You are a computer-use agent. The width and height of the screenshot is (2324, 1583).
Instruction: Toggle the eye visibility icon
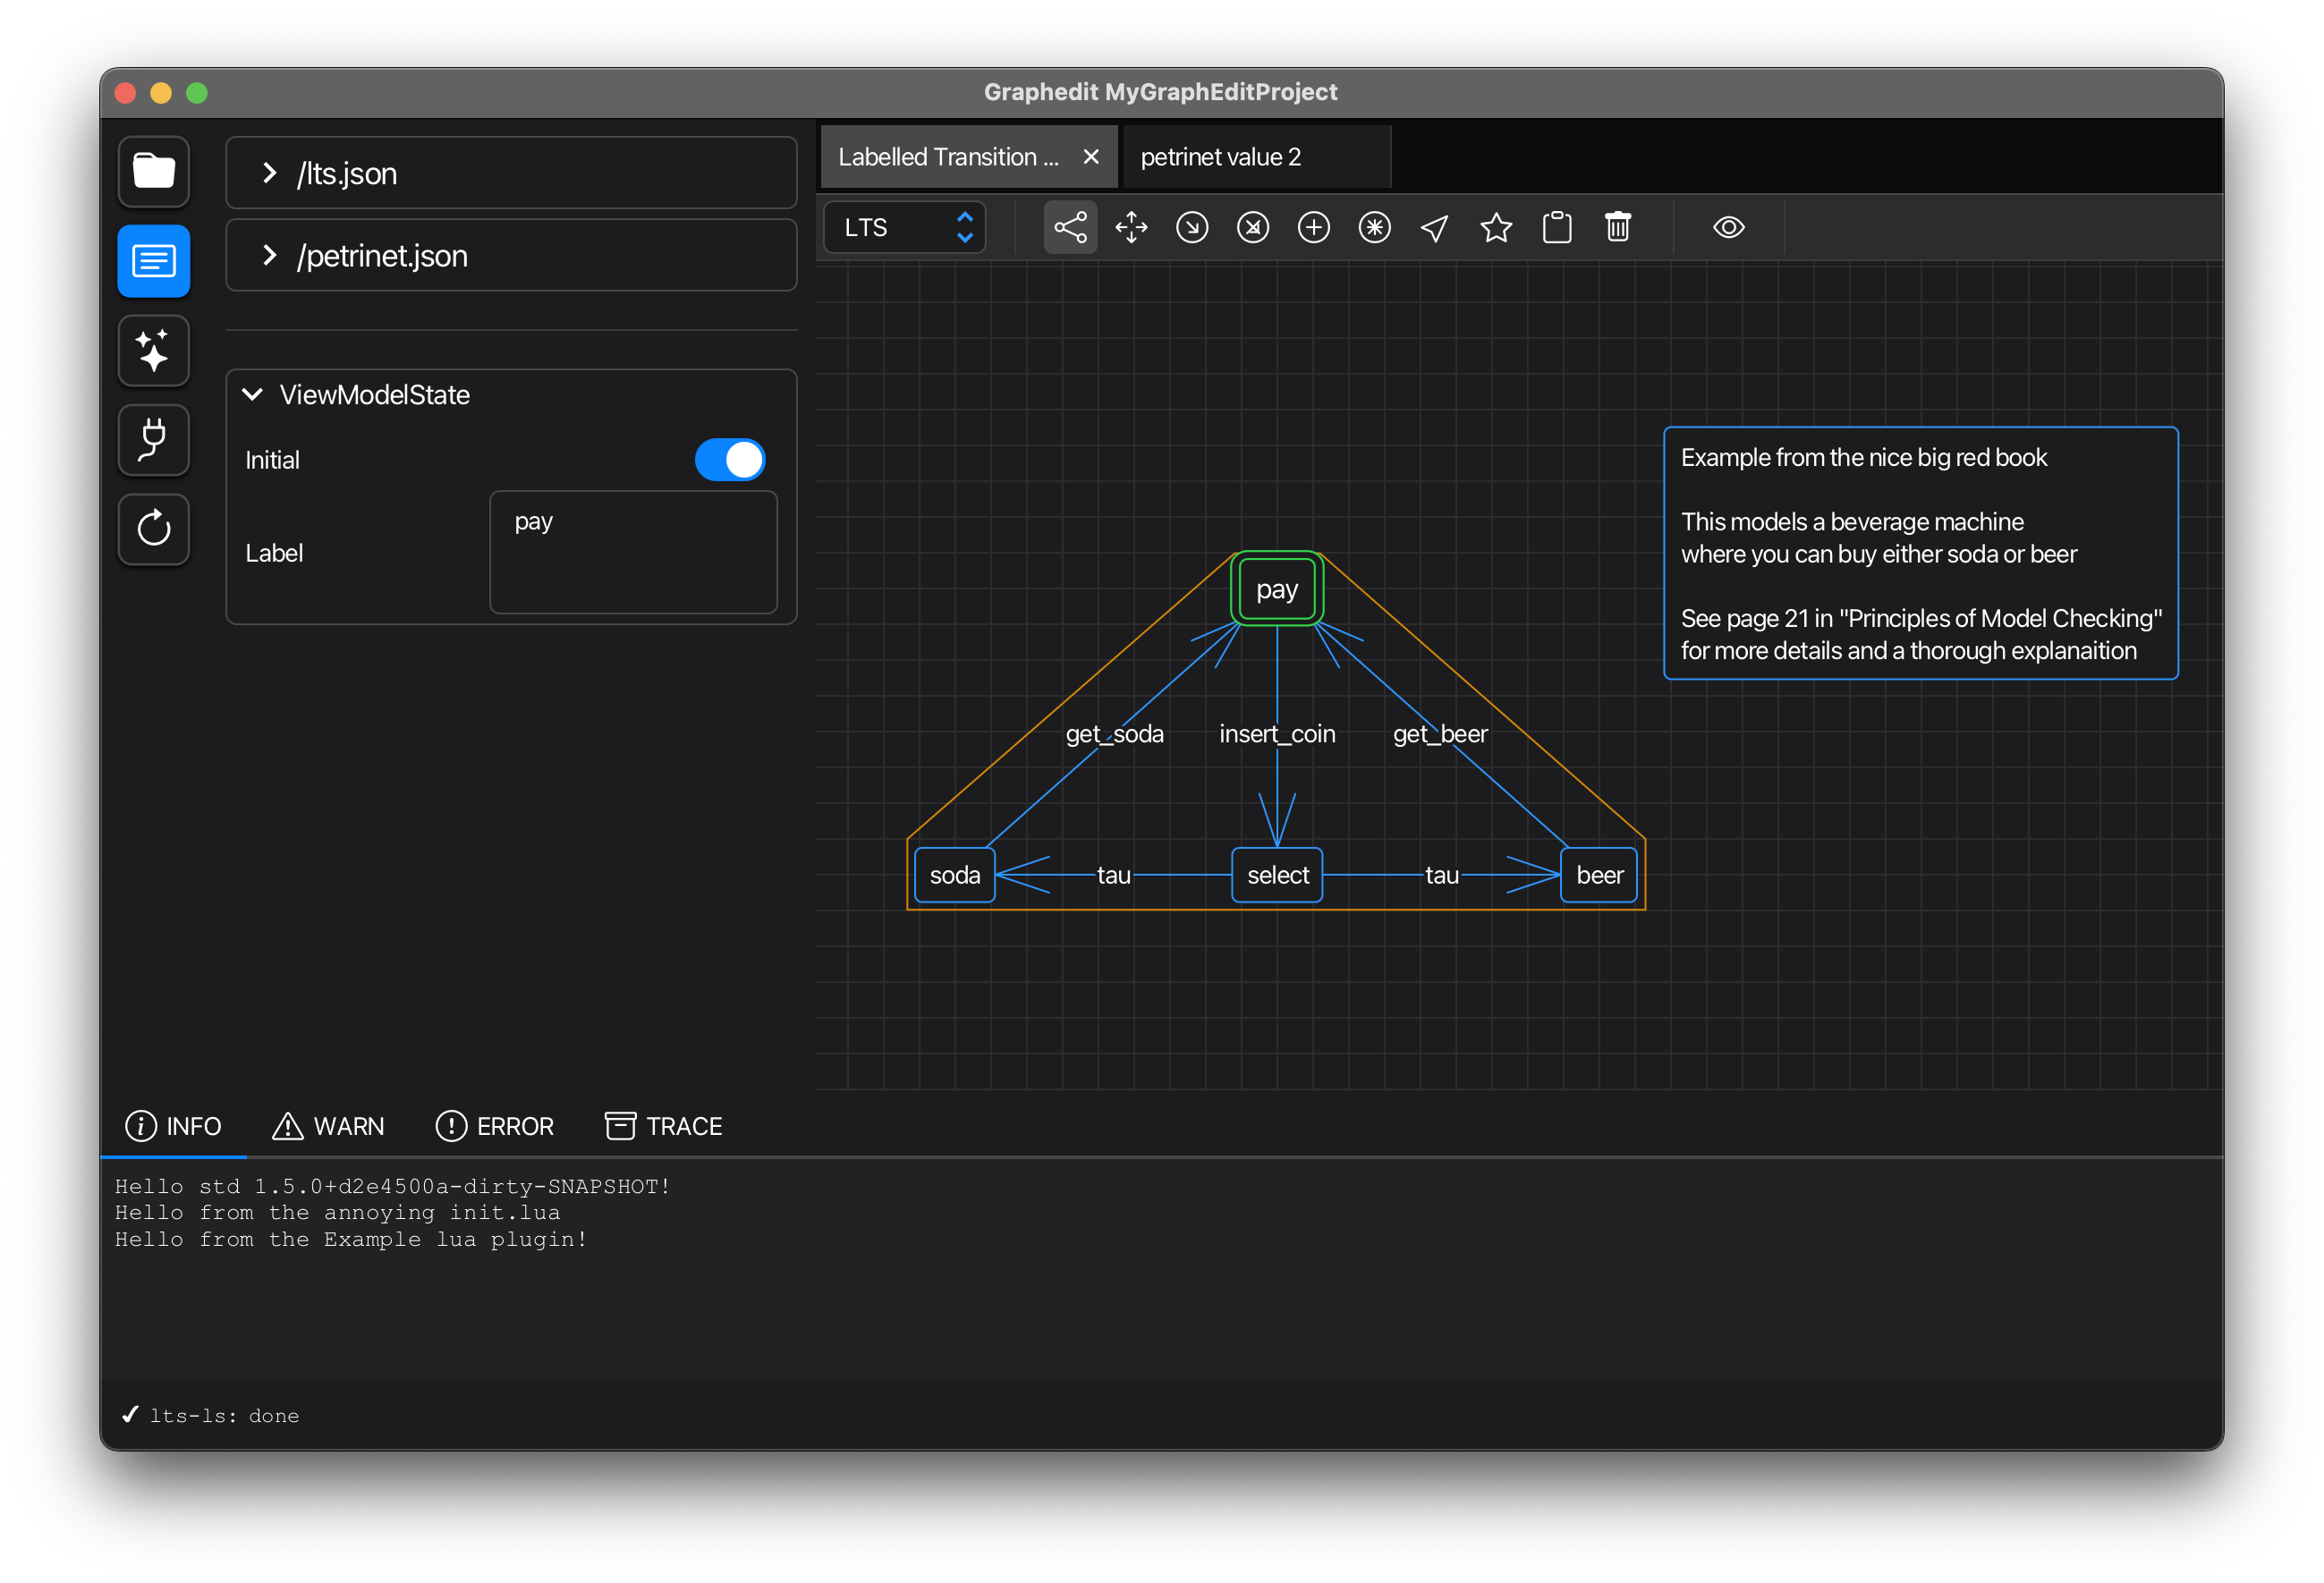(x=1728, y=228)
